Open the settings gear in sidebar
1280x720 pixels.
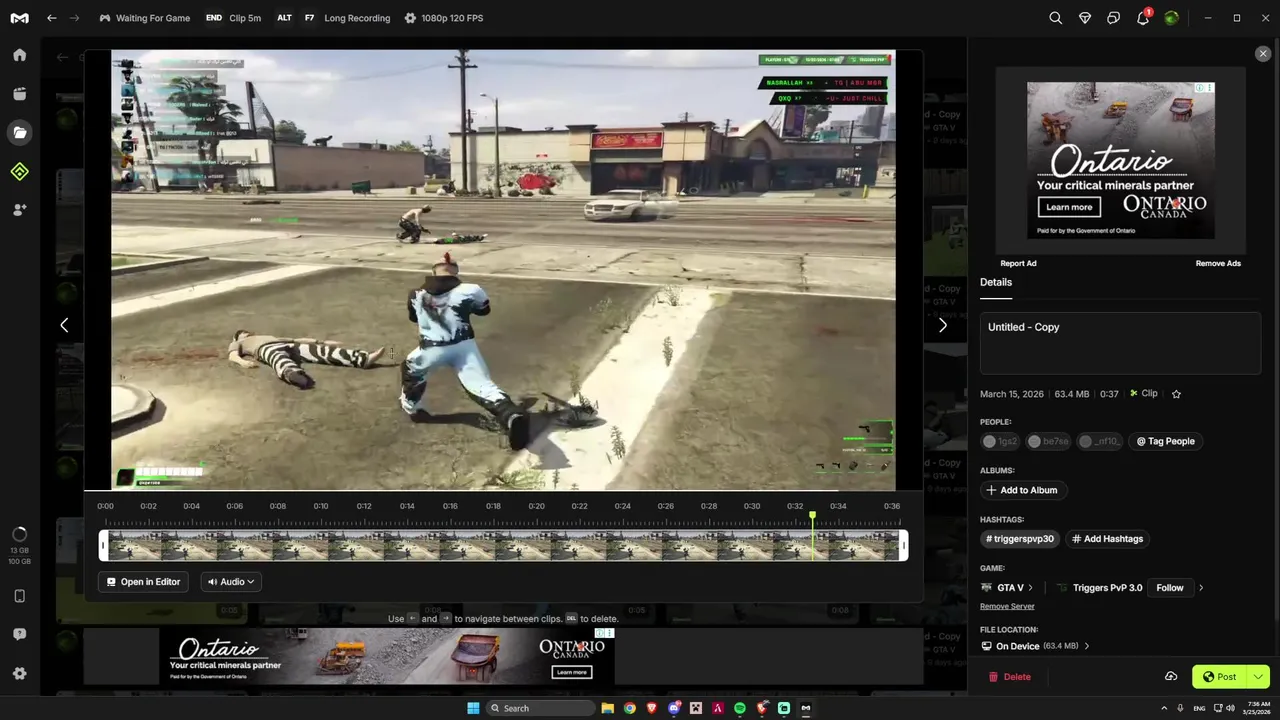(x=19, y=673)
